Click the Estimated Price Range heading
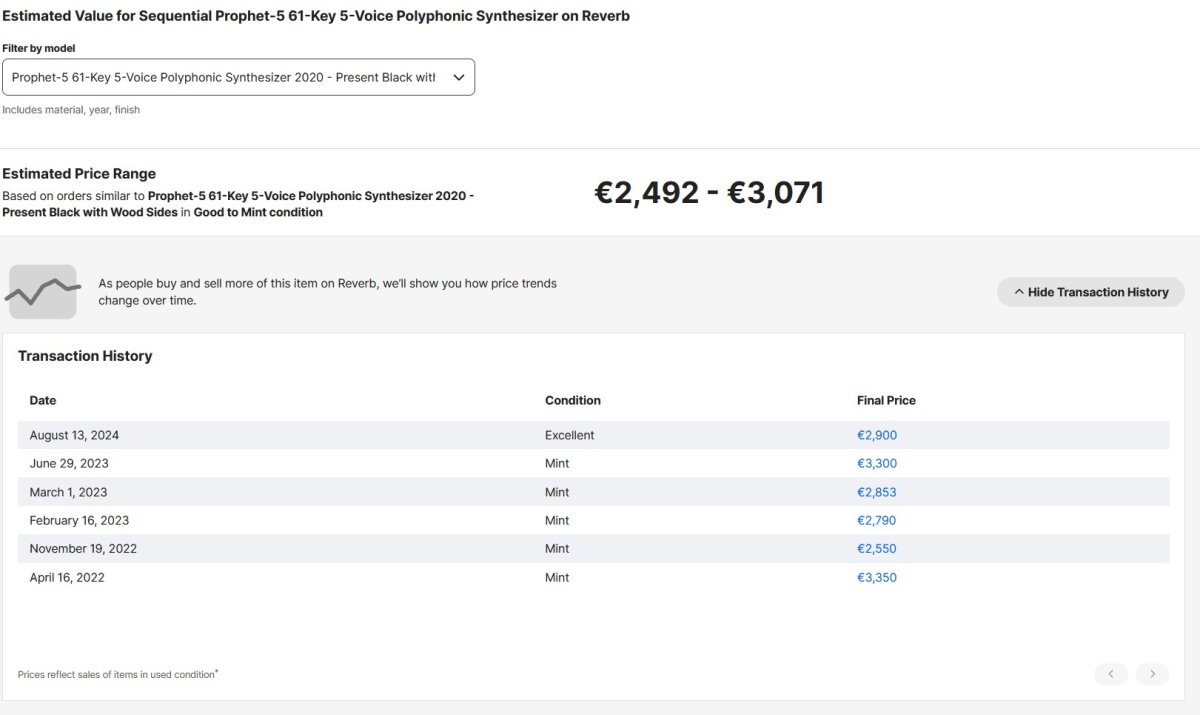1200x715 pixels. click(x=79, y=173)
